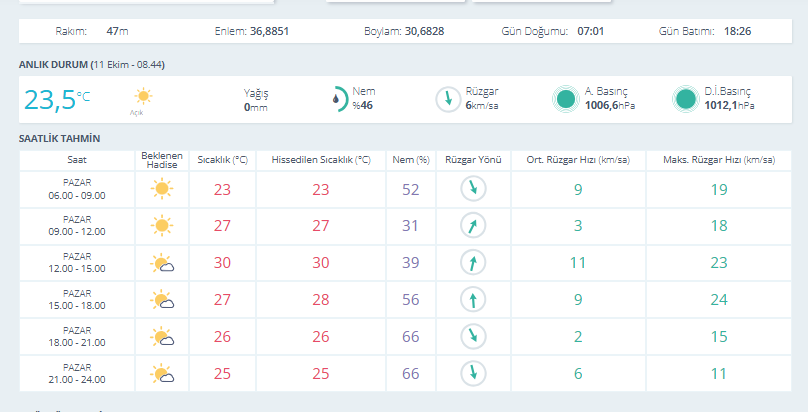Click the Rakım 47m value
Screen dimensions: 808x412
[117, 31]
